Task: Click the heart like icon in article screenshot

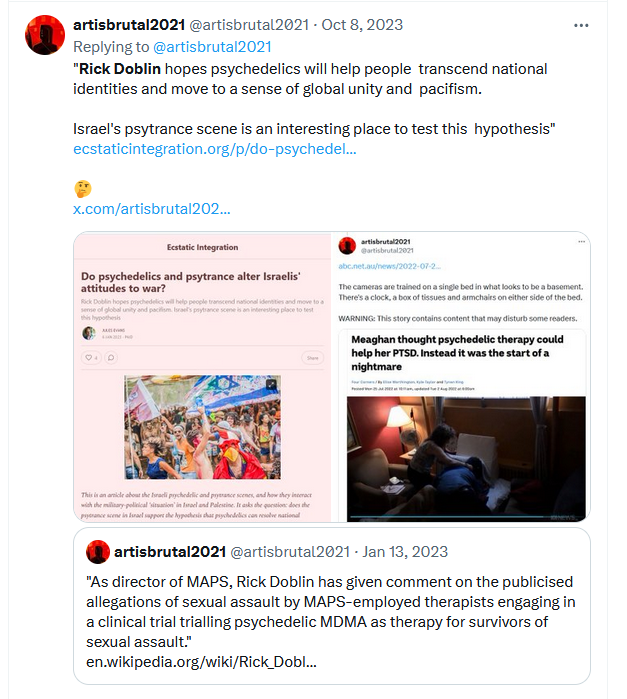Action: (x=91, y=358)
